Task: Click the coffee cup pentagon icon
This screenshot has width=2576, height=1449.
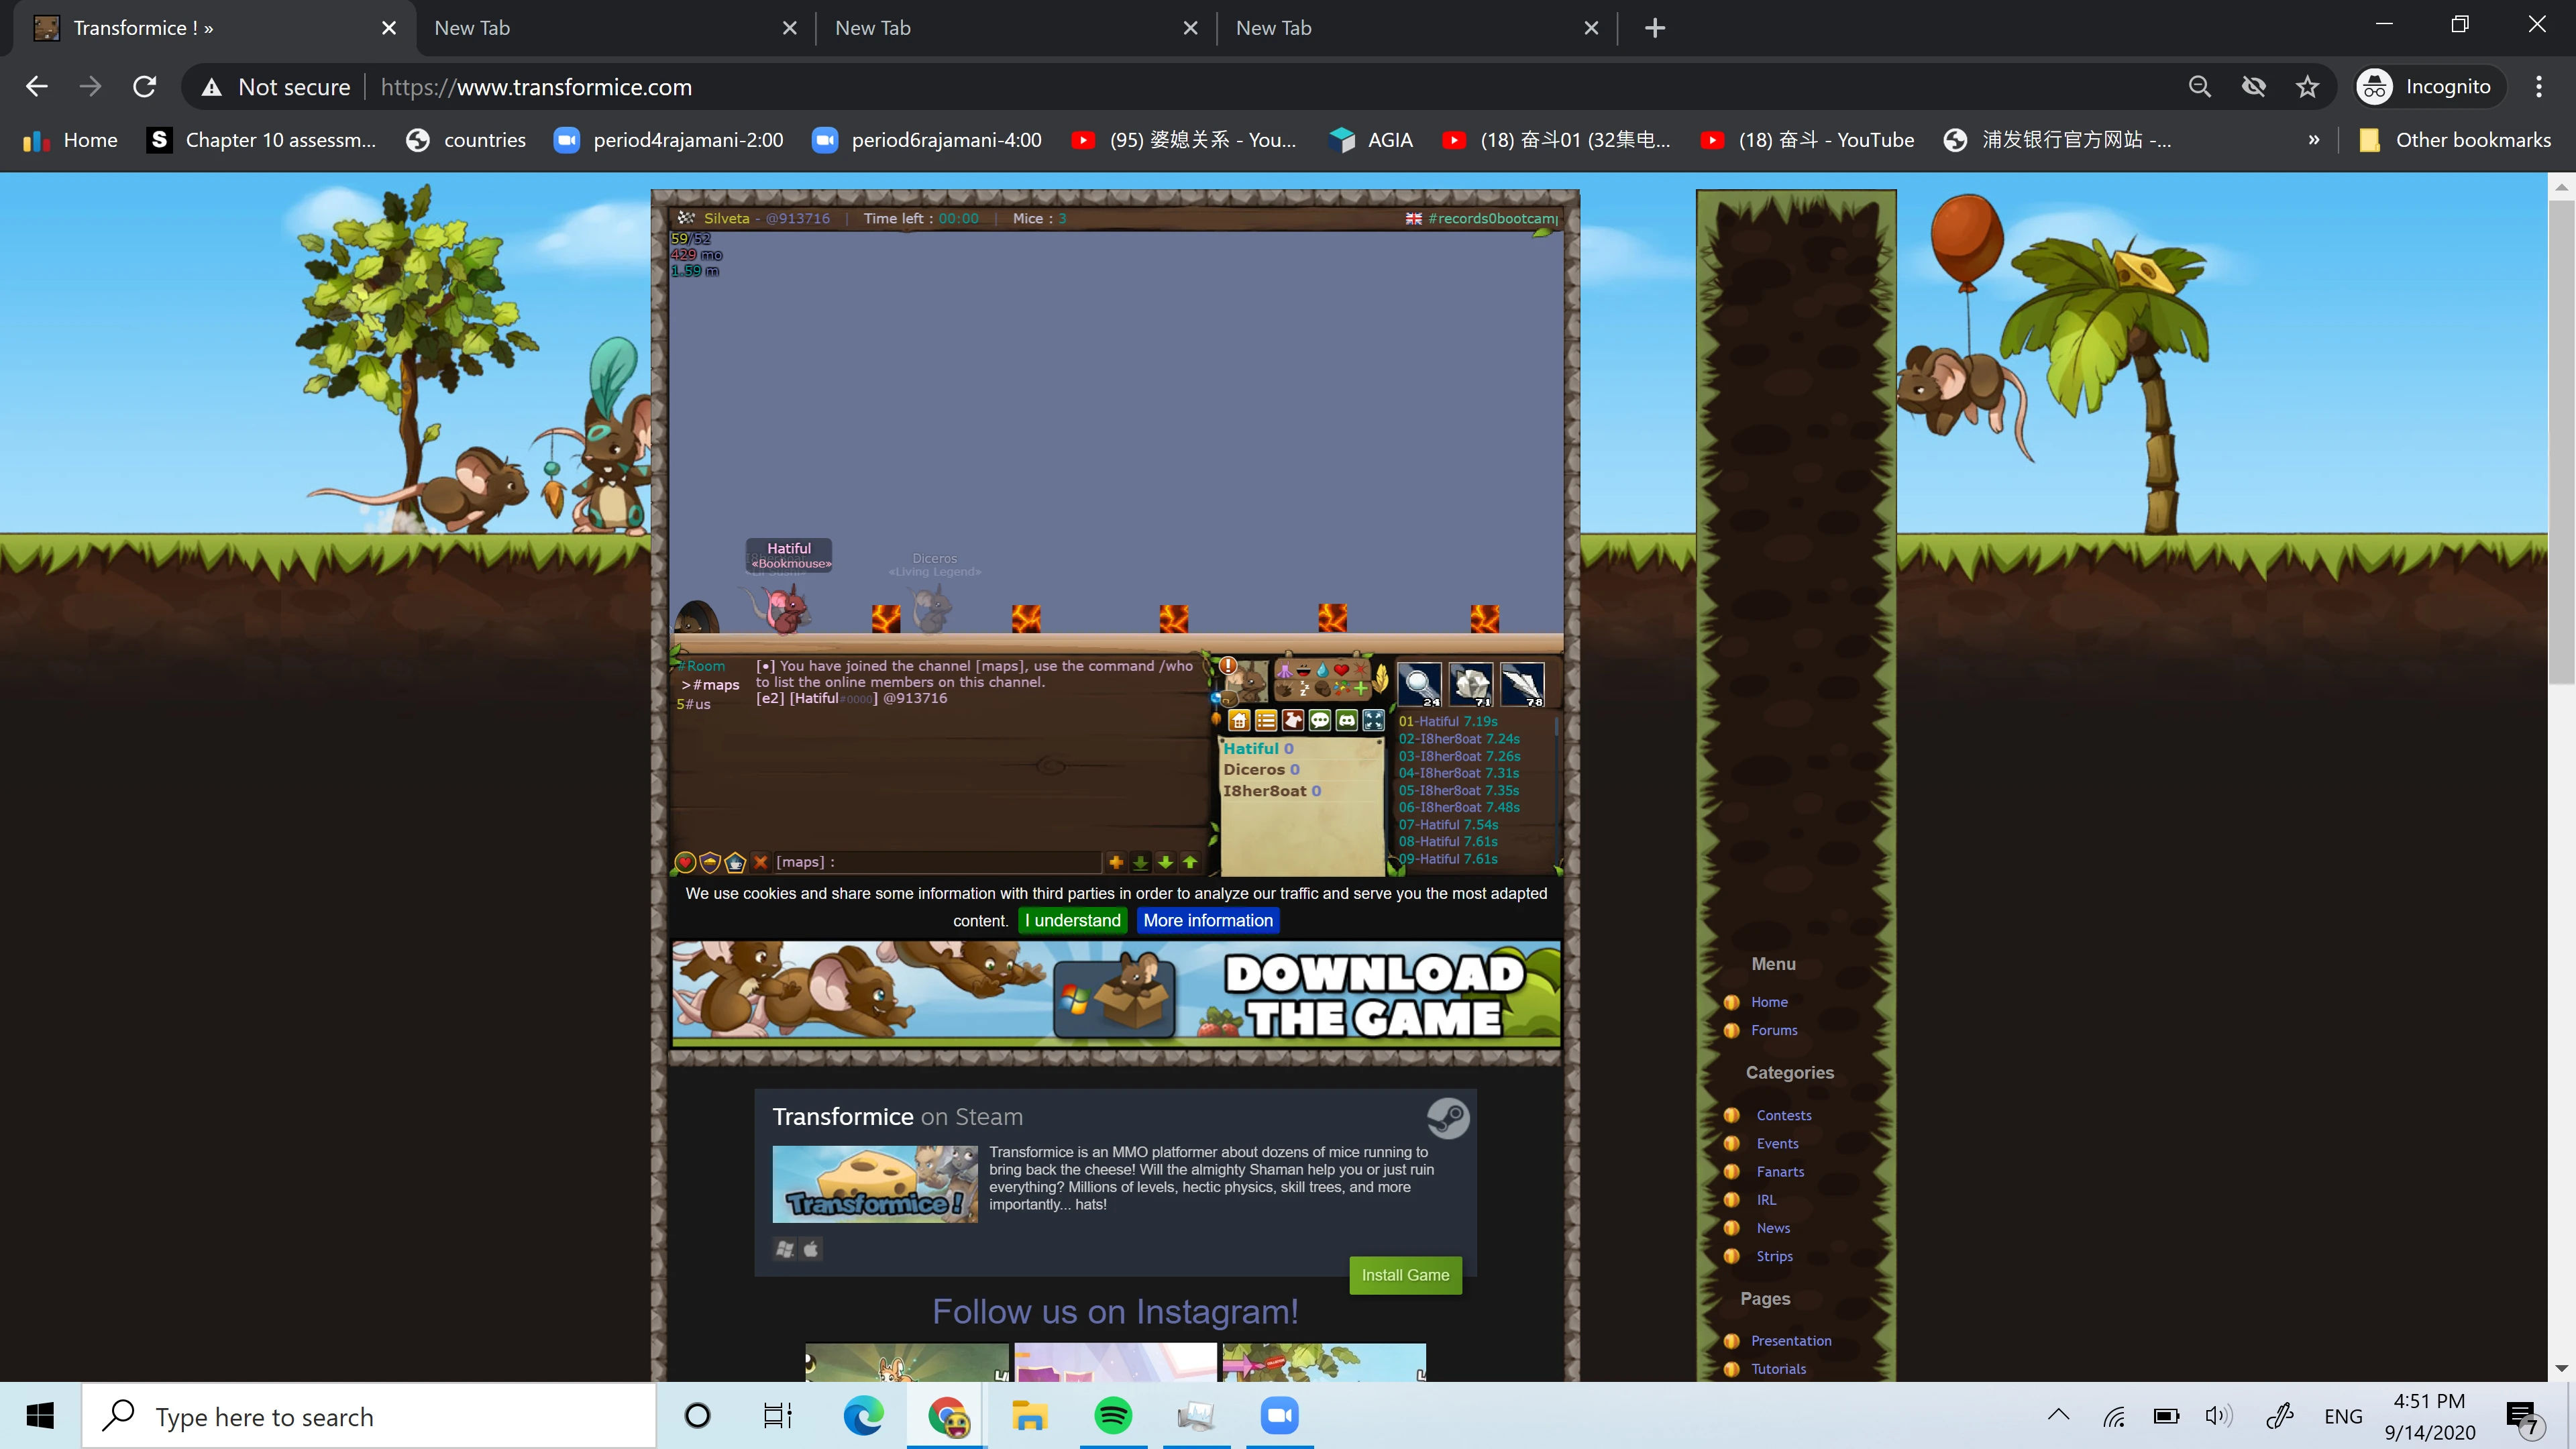Action: pyautogui.click(x=735, y=862)
